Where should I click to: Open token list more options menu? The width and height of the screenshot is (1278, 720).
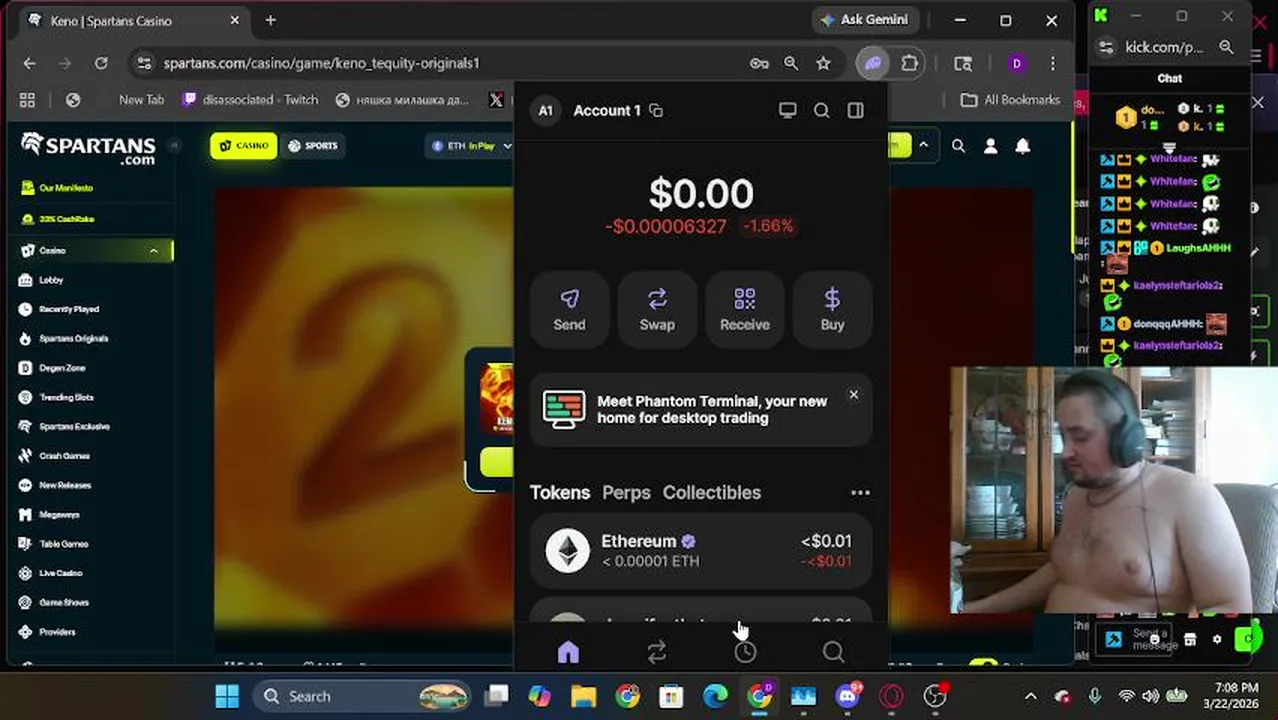(x=860, y=493)
